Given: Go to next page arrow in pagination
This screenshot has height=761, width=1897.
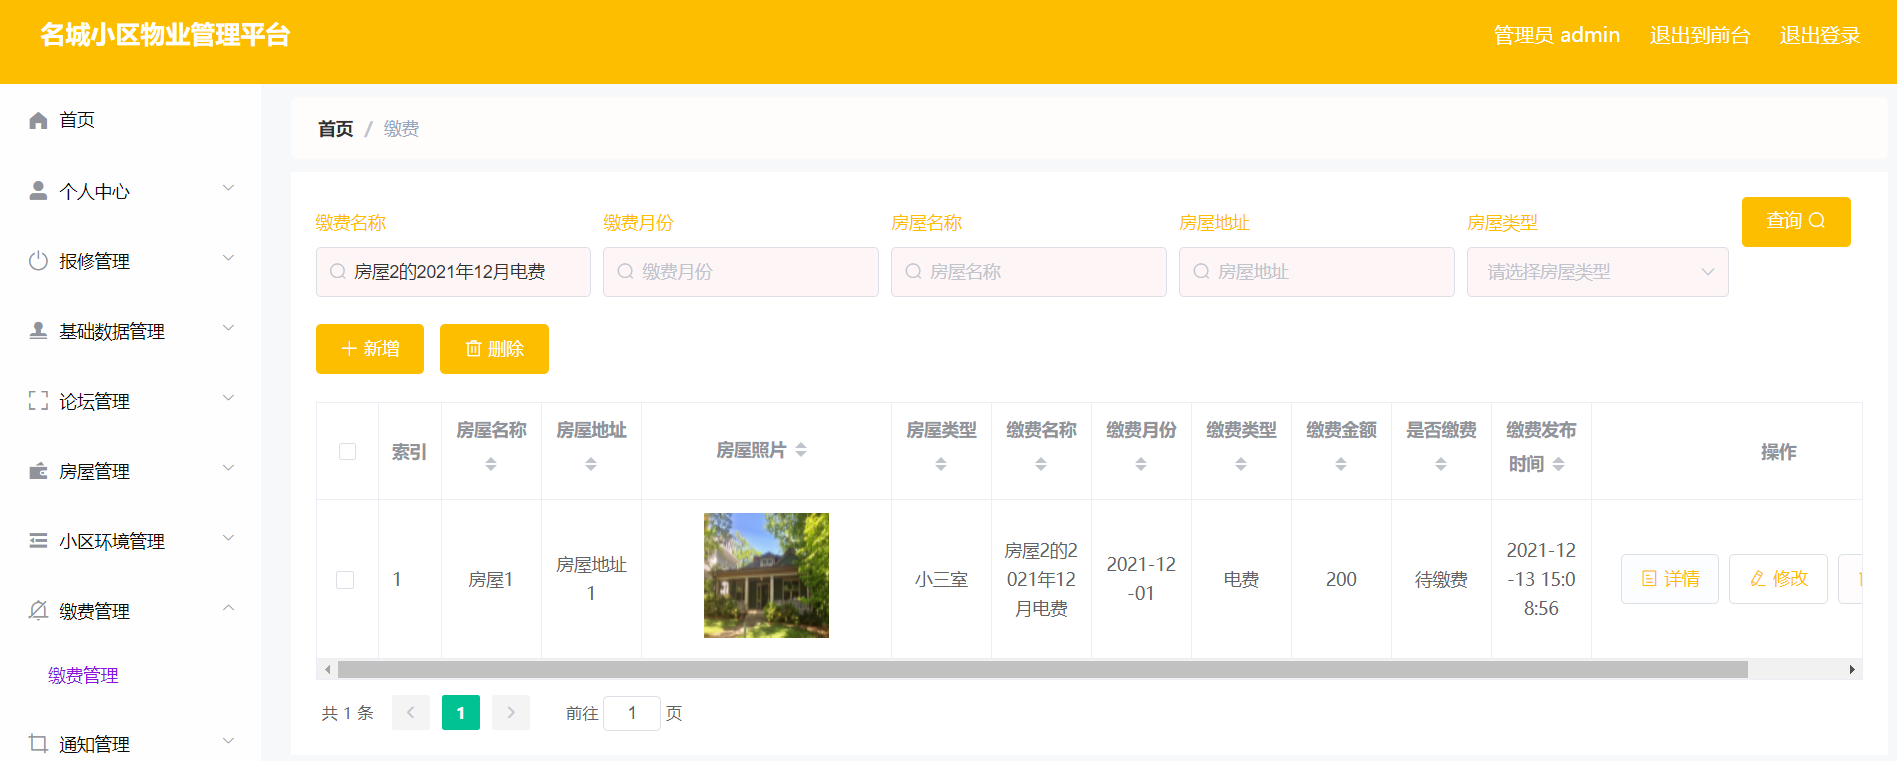Looking at the screenshot, I should point(511,713).
